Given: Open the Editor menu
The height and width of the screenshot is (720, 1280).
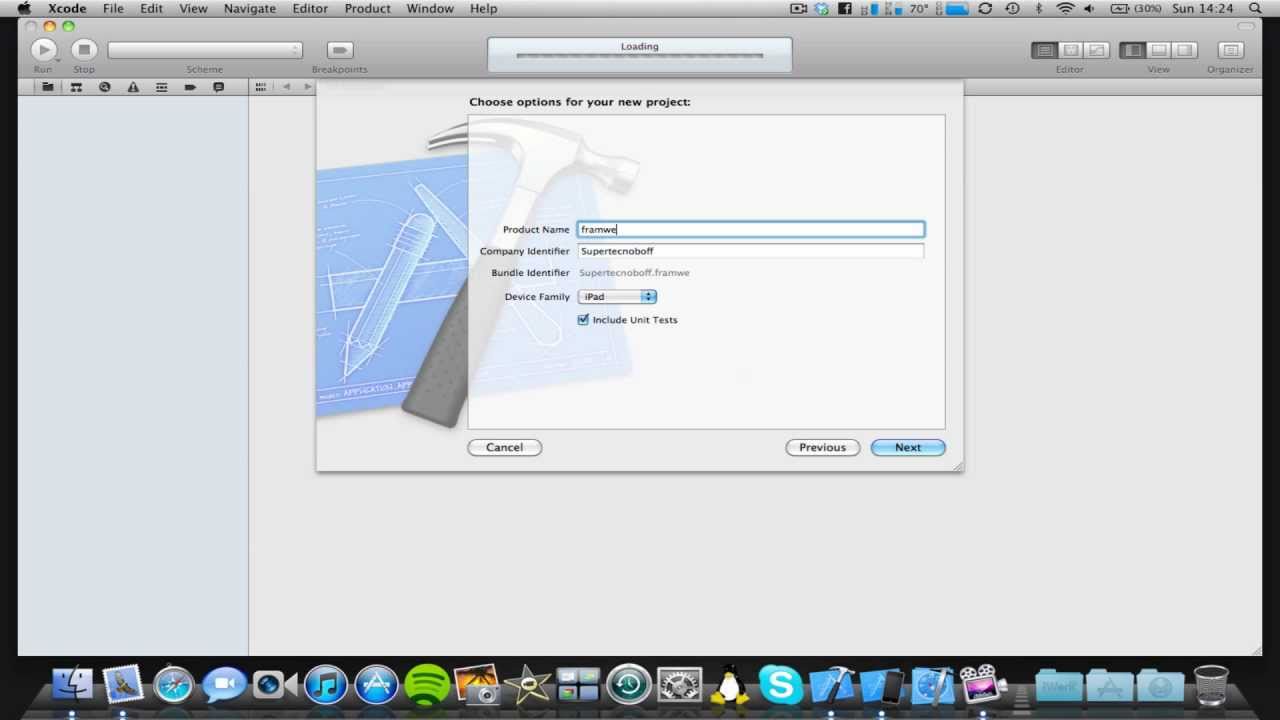Looking at the screenshot, I should tap(310, 8).
